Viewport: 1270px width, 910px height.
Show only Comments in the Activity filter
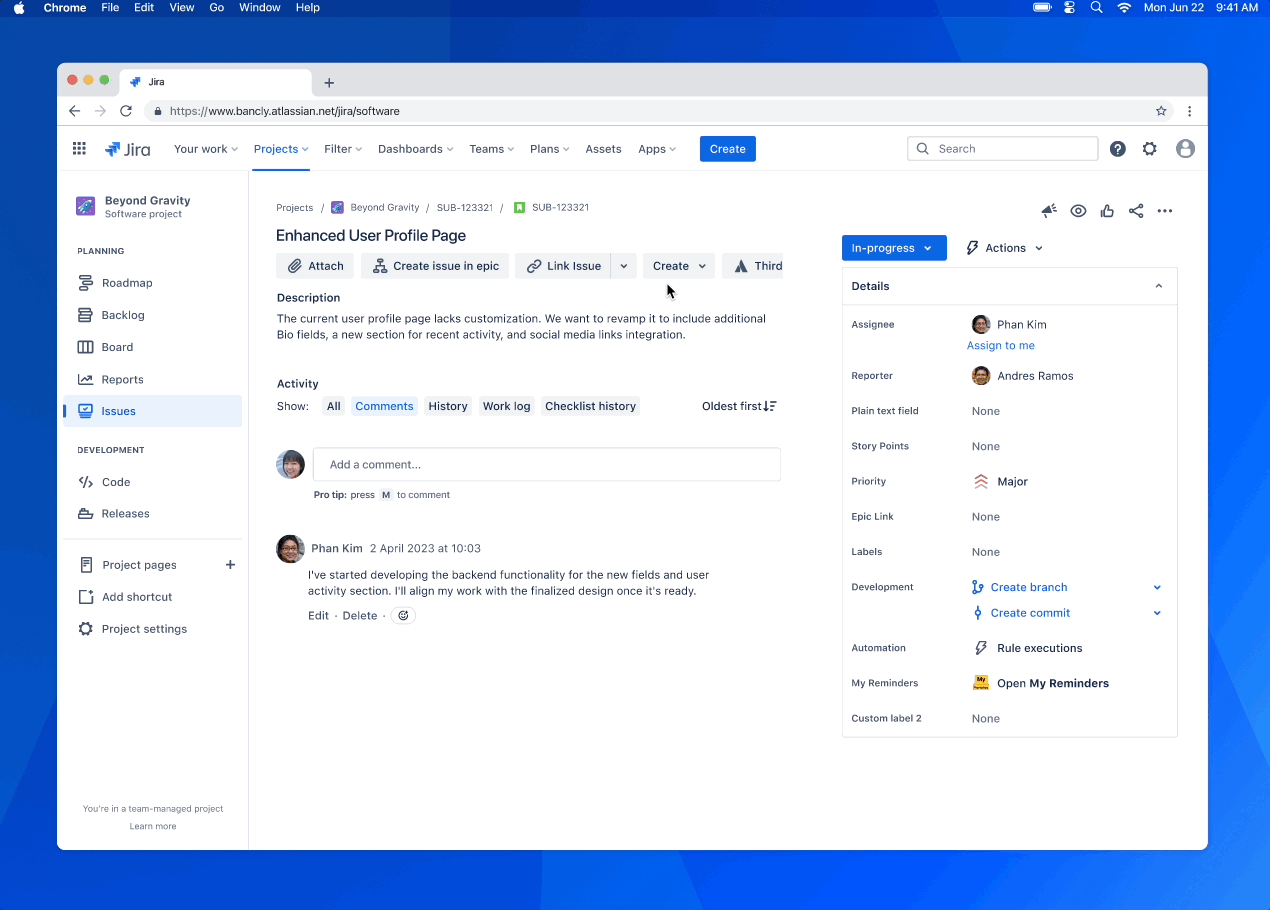pyautogui.click(x=384, y=406)
